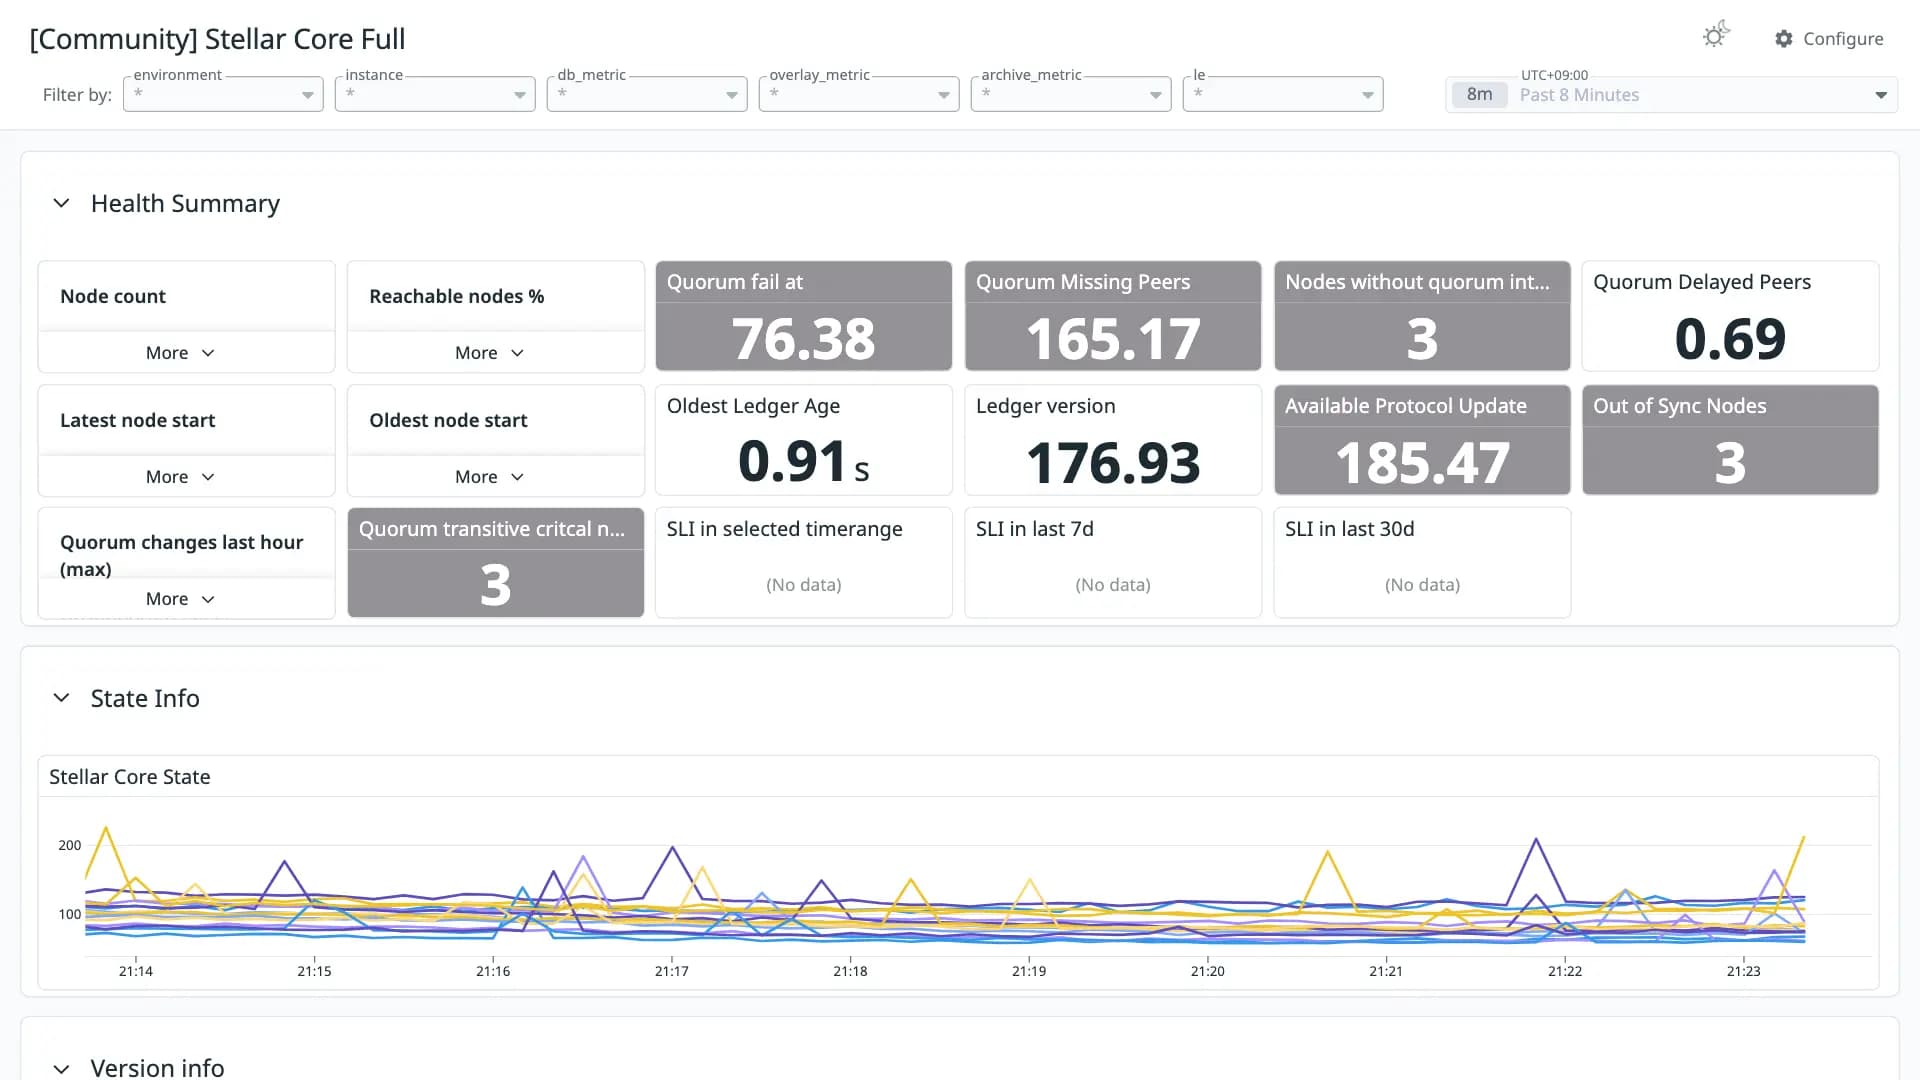Click the dashboard title Stellar Core Full
The image size is (1920, 1080).
pyautogui.click(x=217, y=39)
